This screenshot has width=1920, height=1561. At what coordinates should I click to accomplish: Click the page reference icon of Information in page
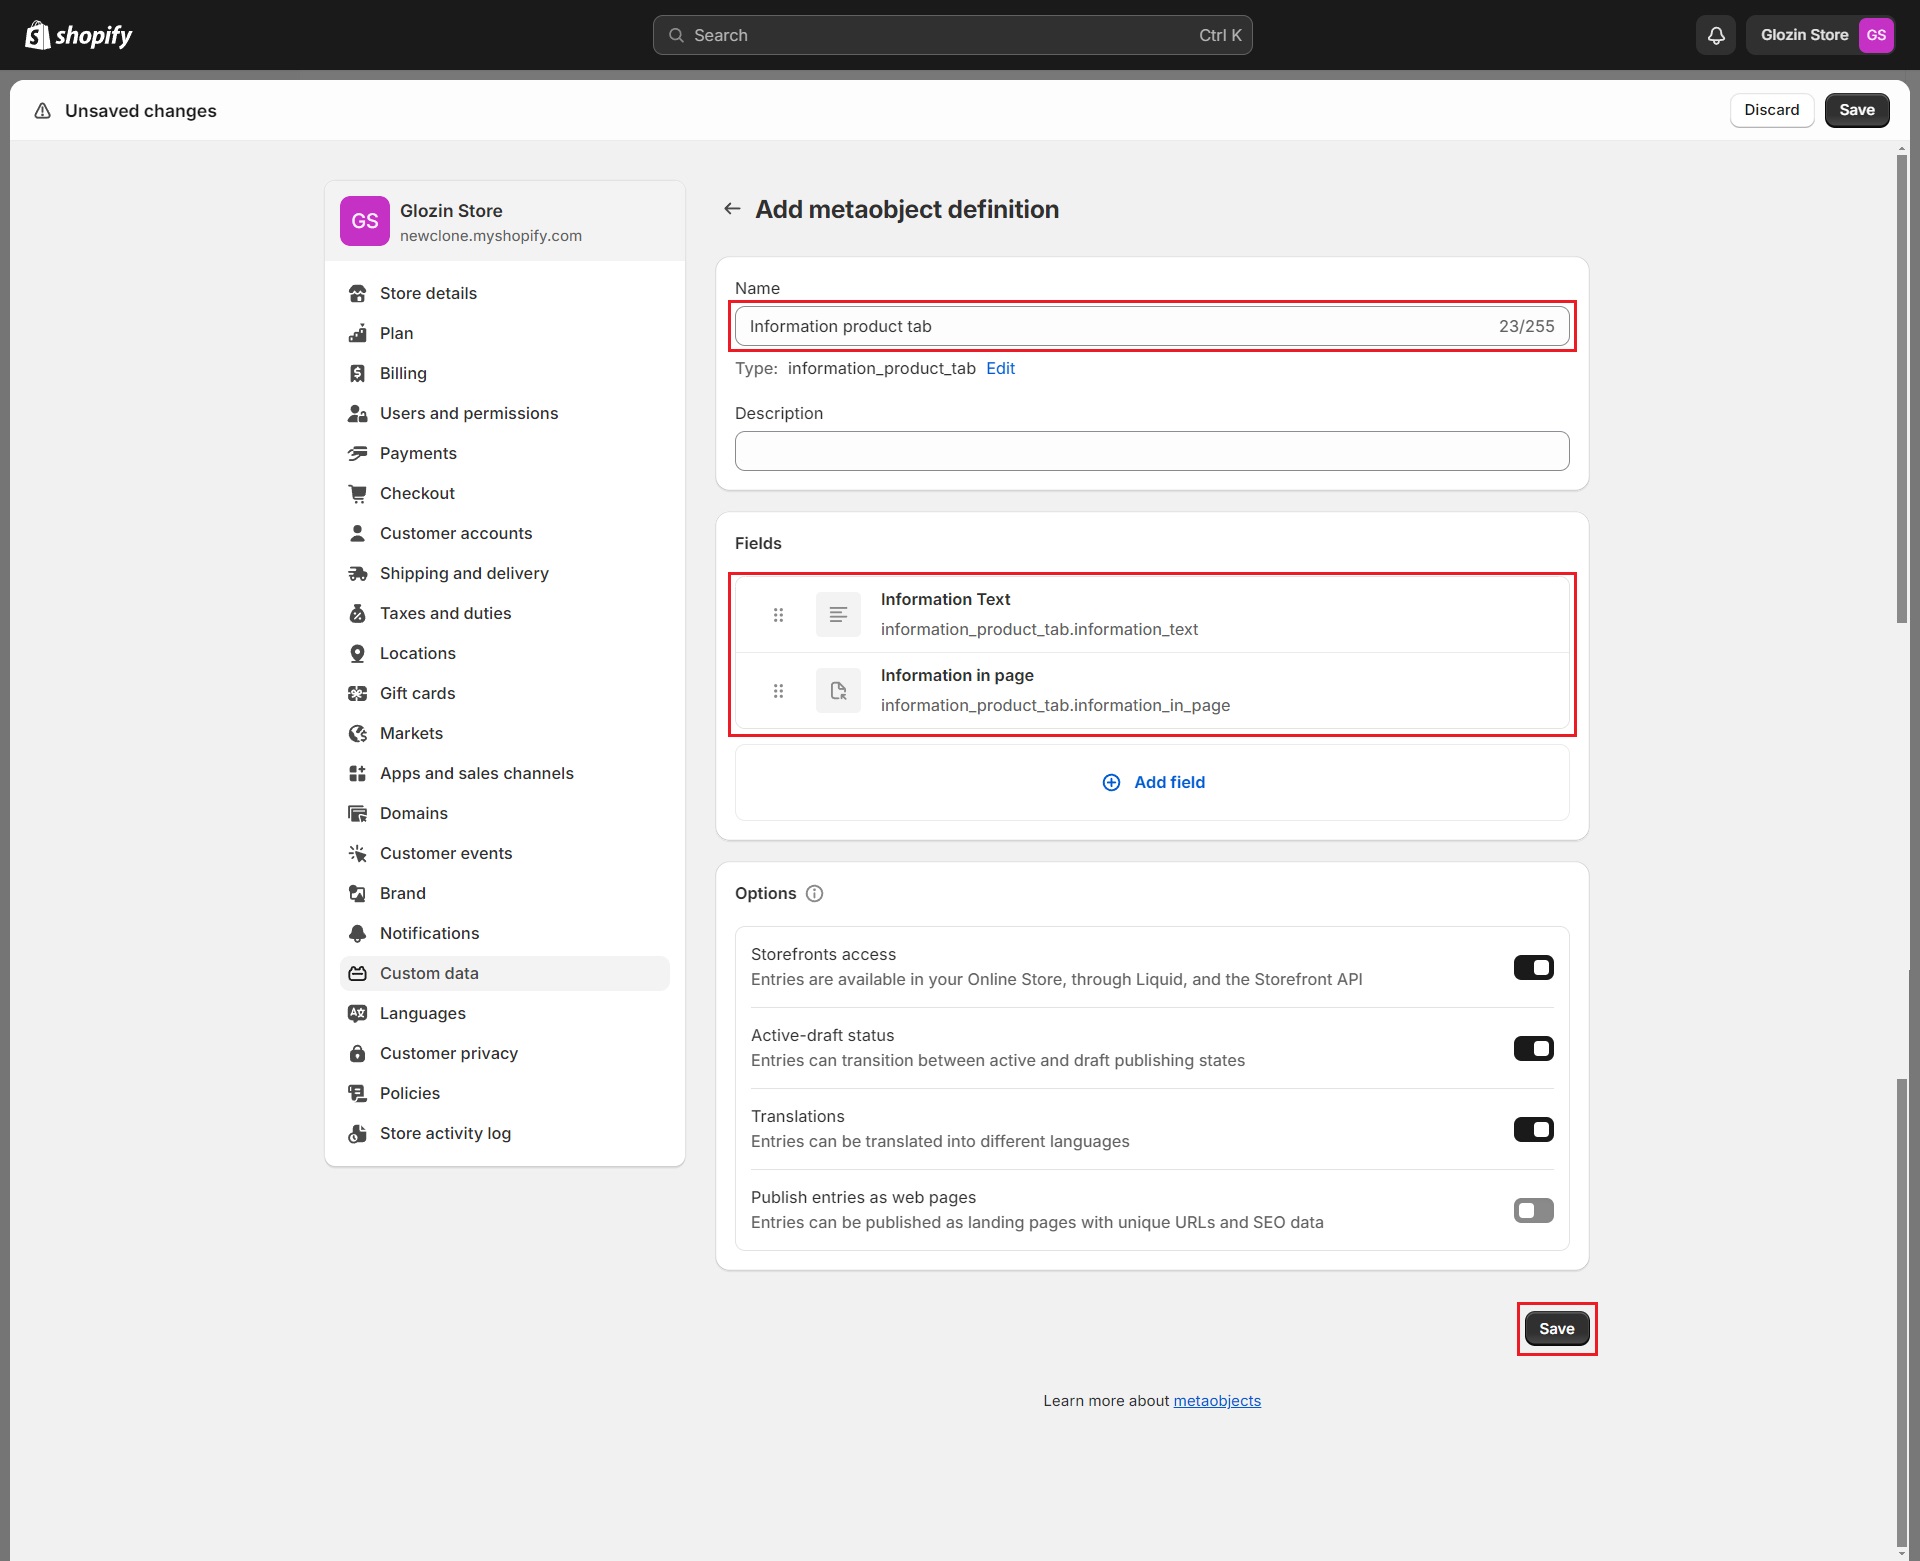(838, 691)
